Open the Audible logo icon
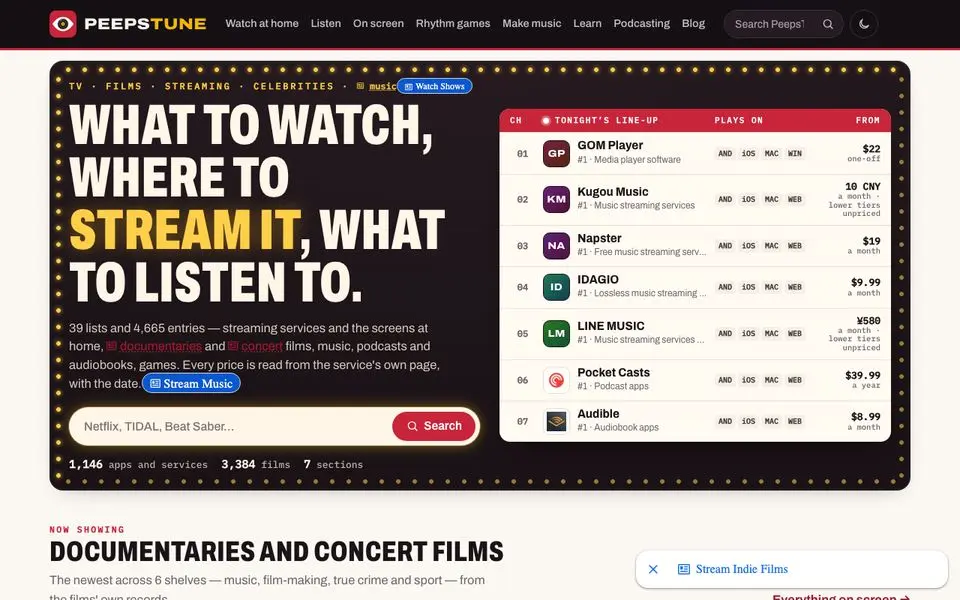This screenshot has width=960, height=600. pos(556,421)
